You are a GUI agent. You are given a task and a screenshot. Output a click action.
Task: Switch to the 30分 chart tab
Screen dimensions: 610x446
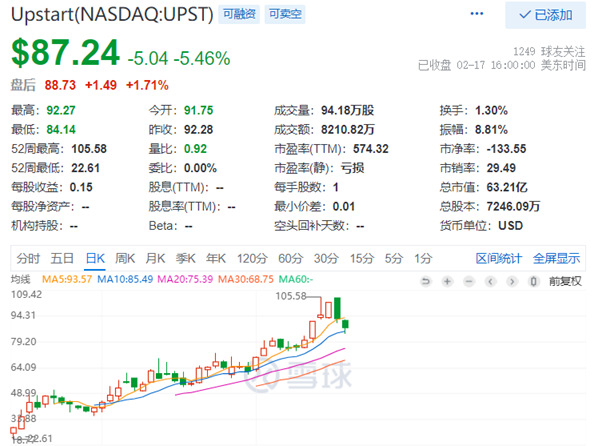pyautogui.click(x=326, y=258)
